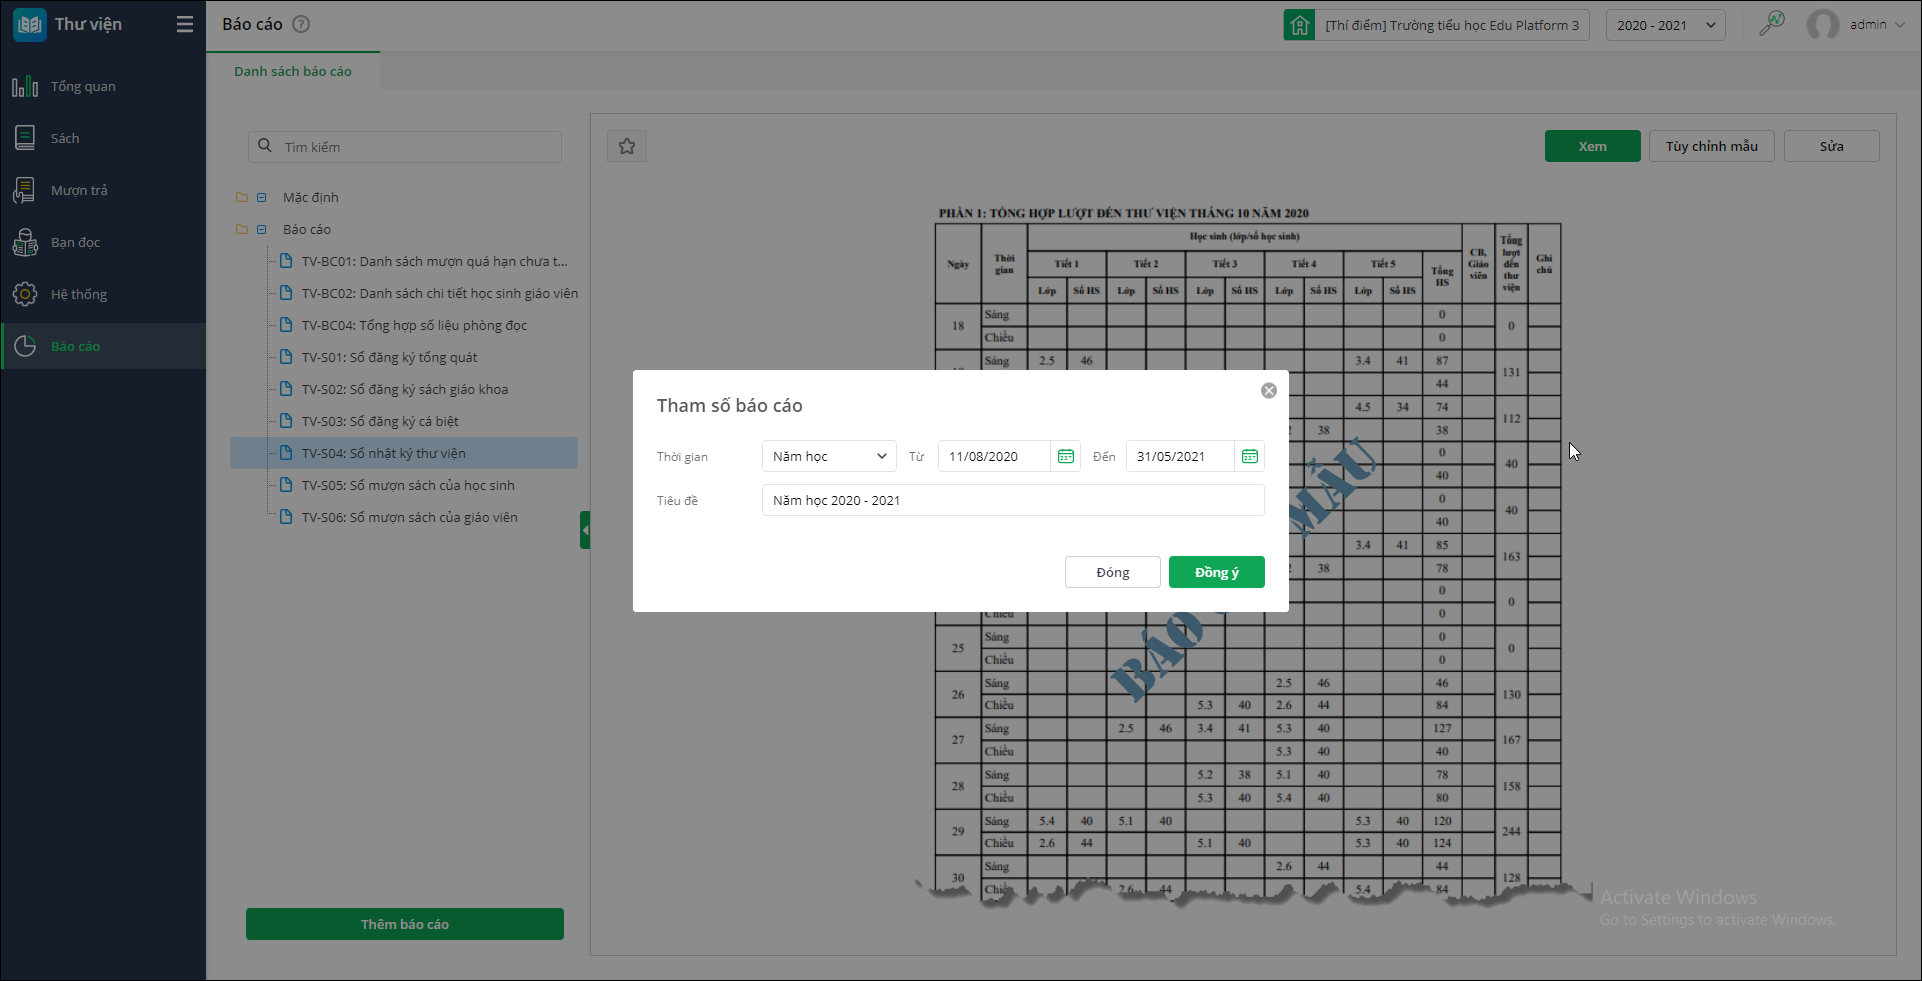Click the green school home icon
Viewport: 1922px width, 981px height.
click(1299, 25)
